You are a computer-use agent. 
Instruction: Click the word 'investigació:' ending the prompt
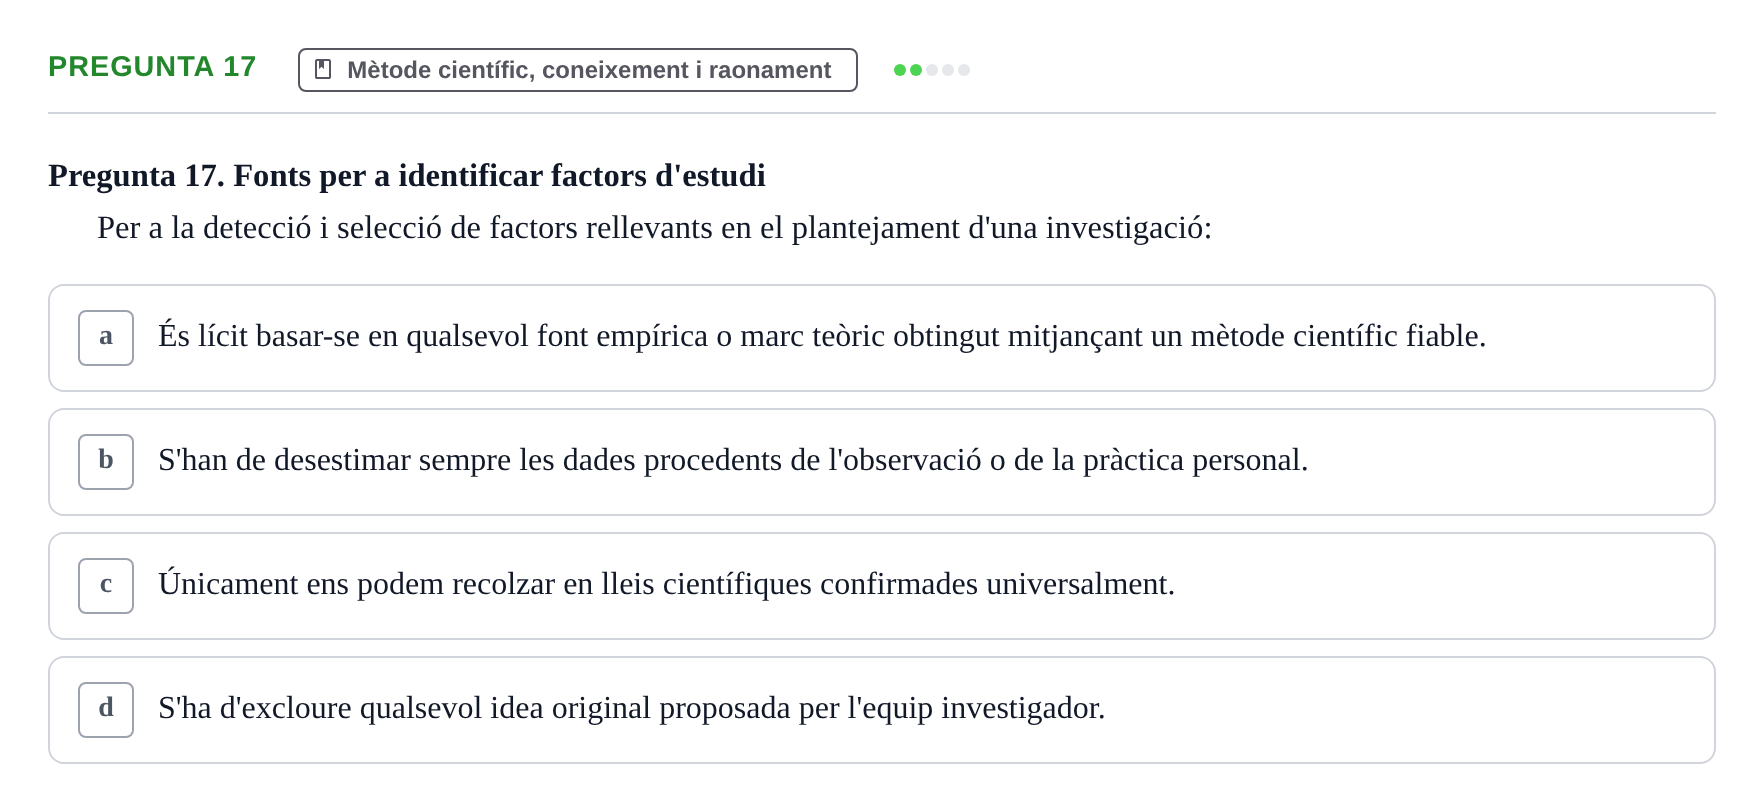tap(1129, 228)
